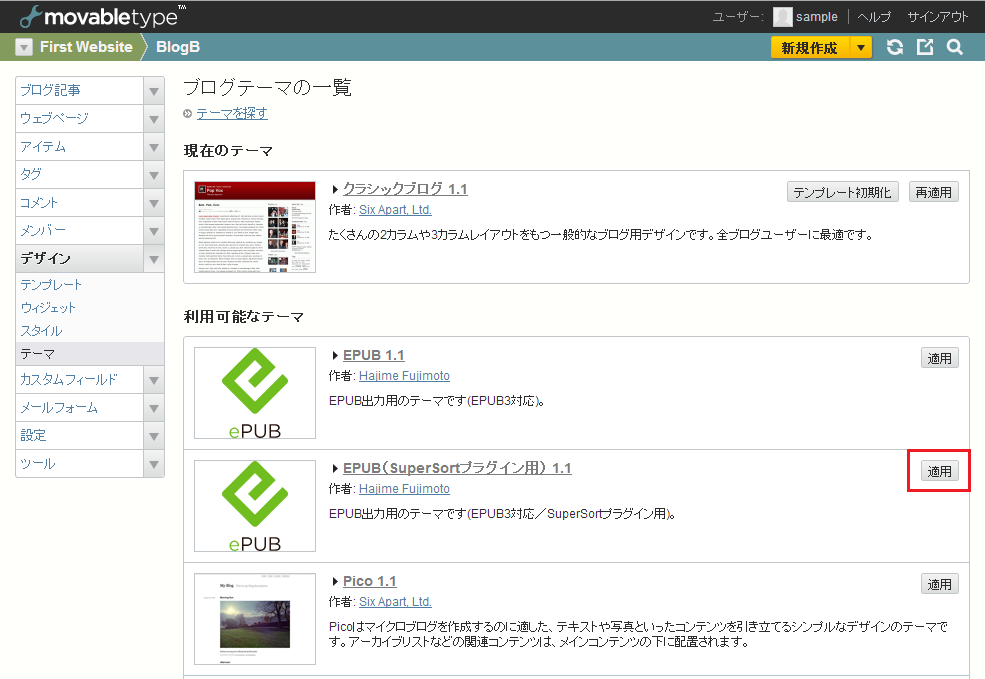Expand the メンバー menu arrow
Image resolution: width=985 pixels, height=679 pixels.
154,231
